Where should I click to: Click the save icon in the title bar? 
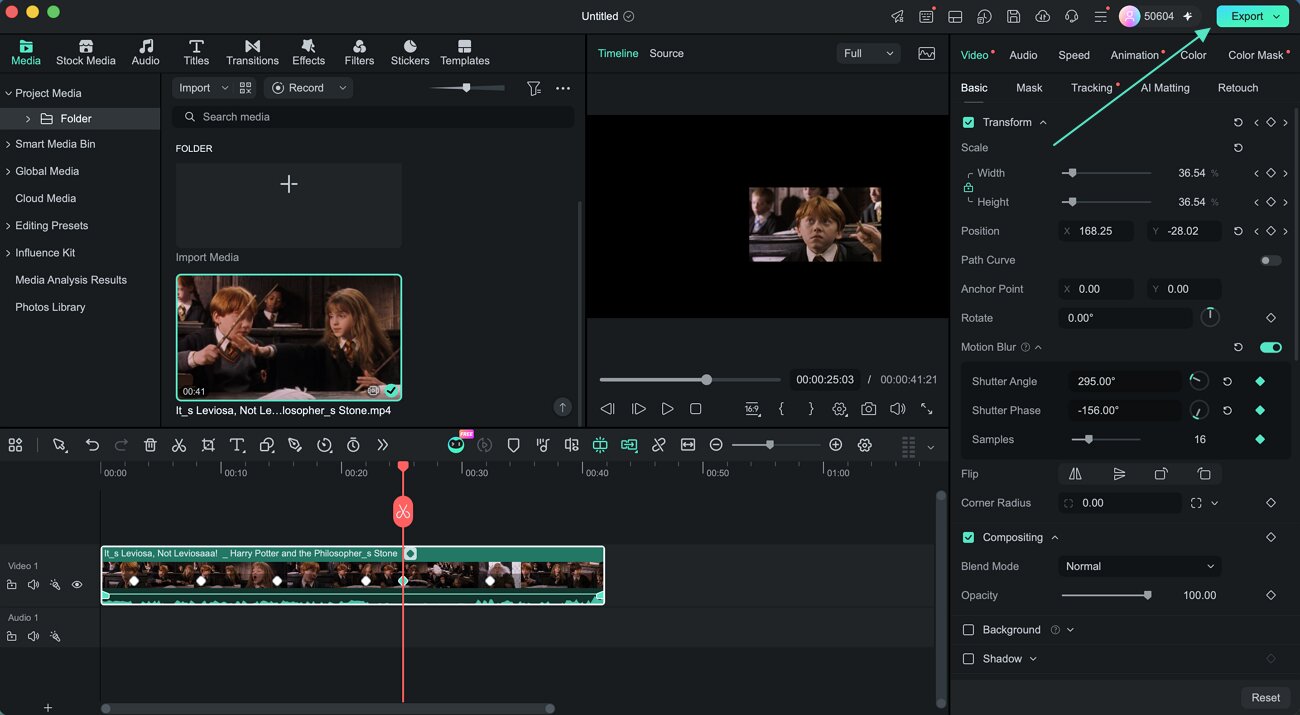1013,16
